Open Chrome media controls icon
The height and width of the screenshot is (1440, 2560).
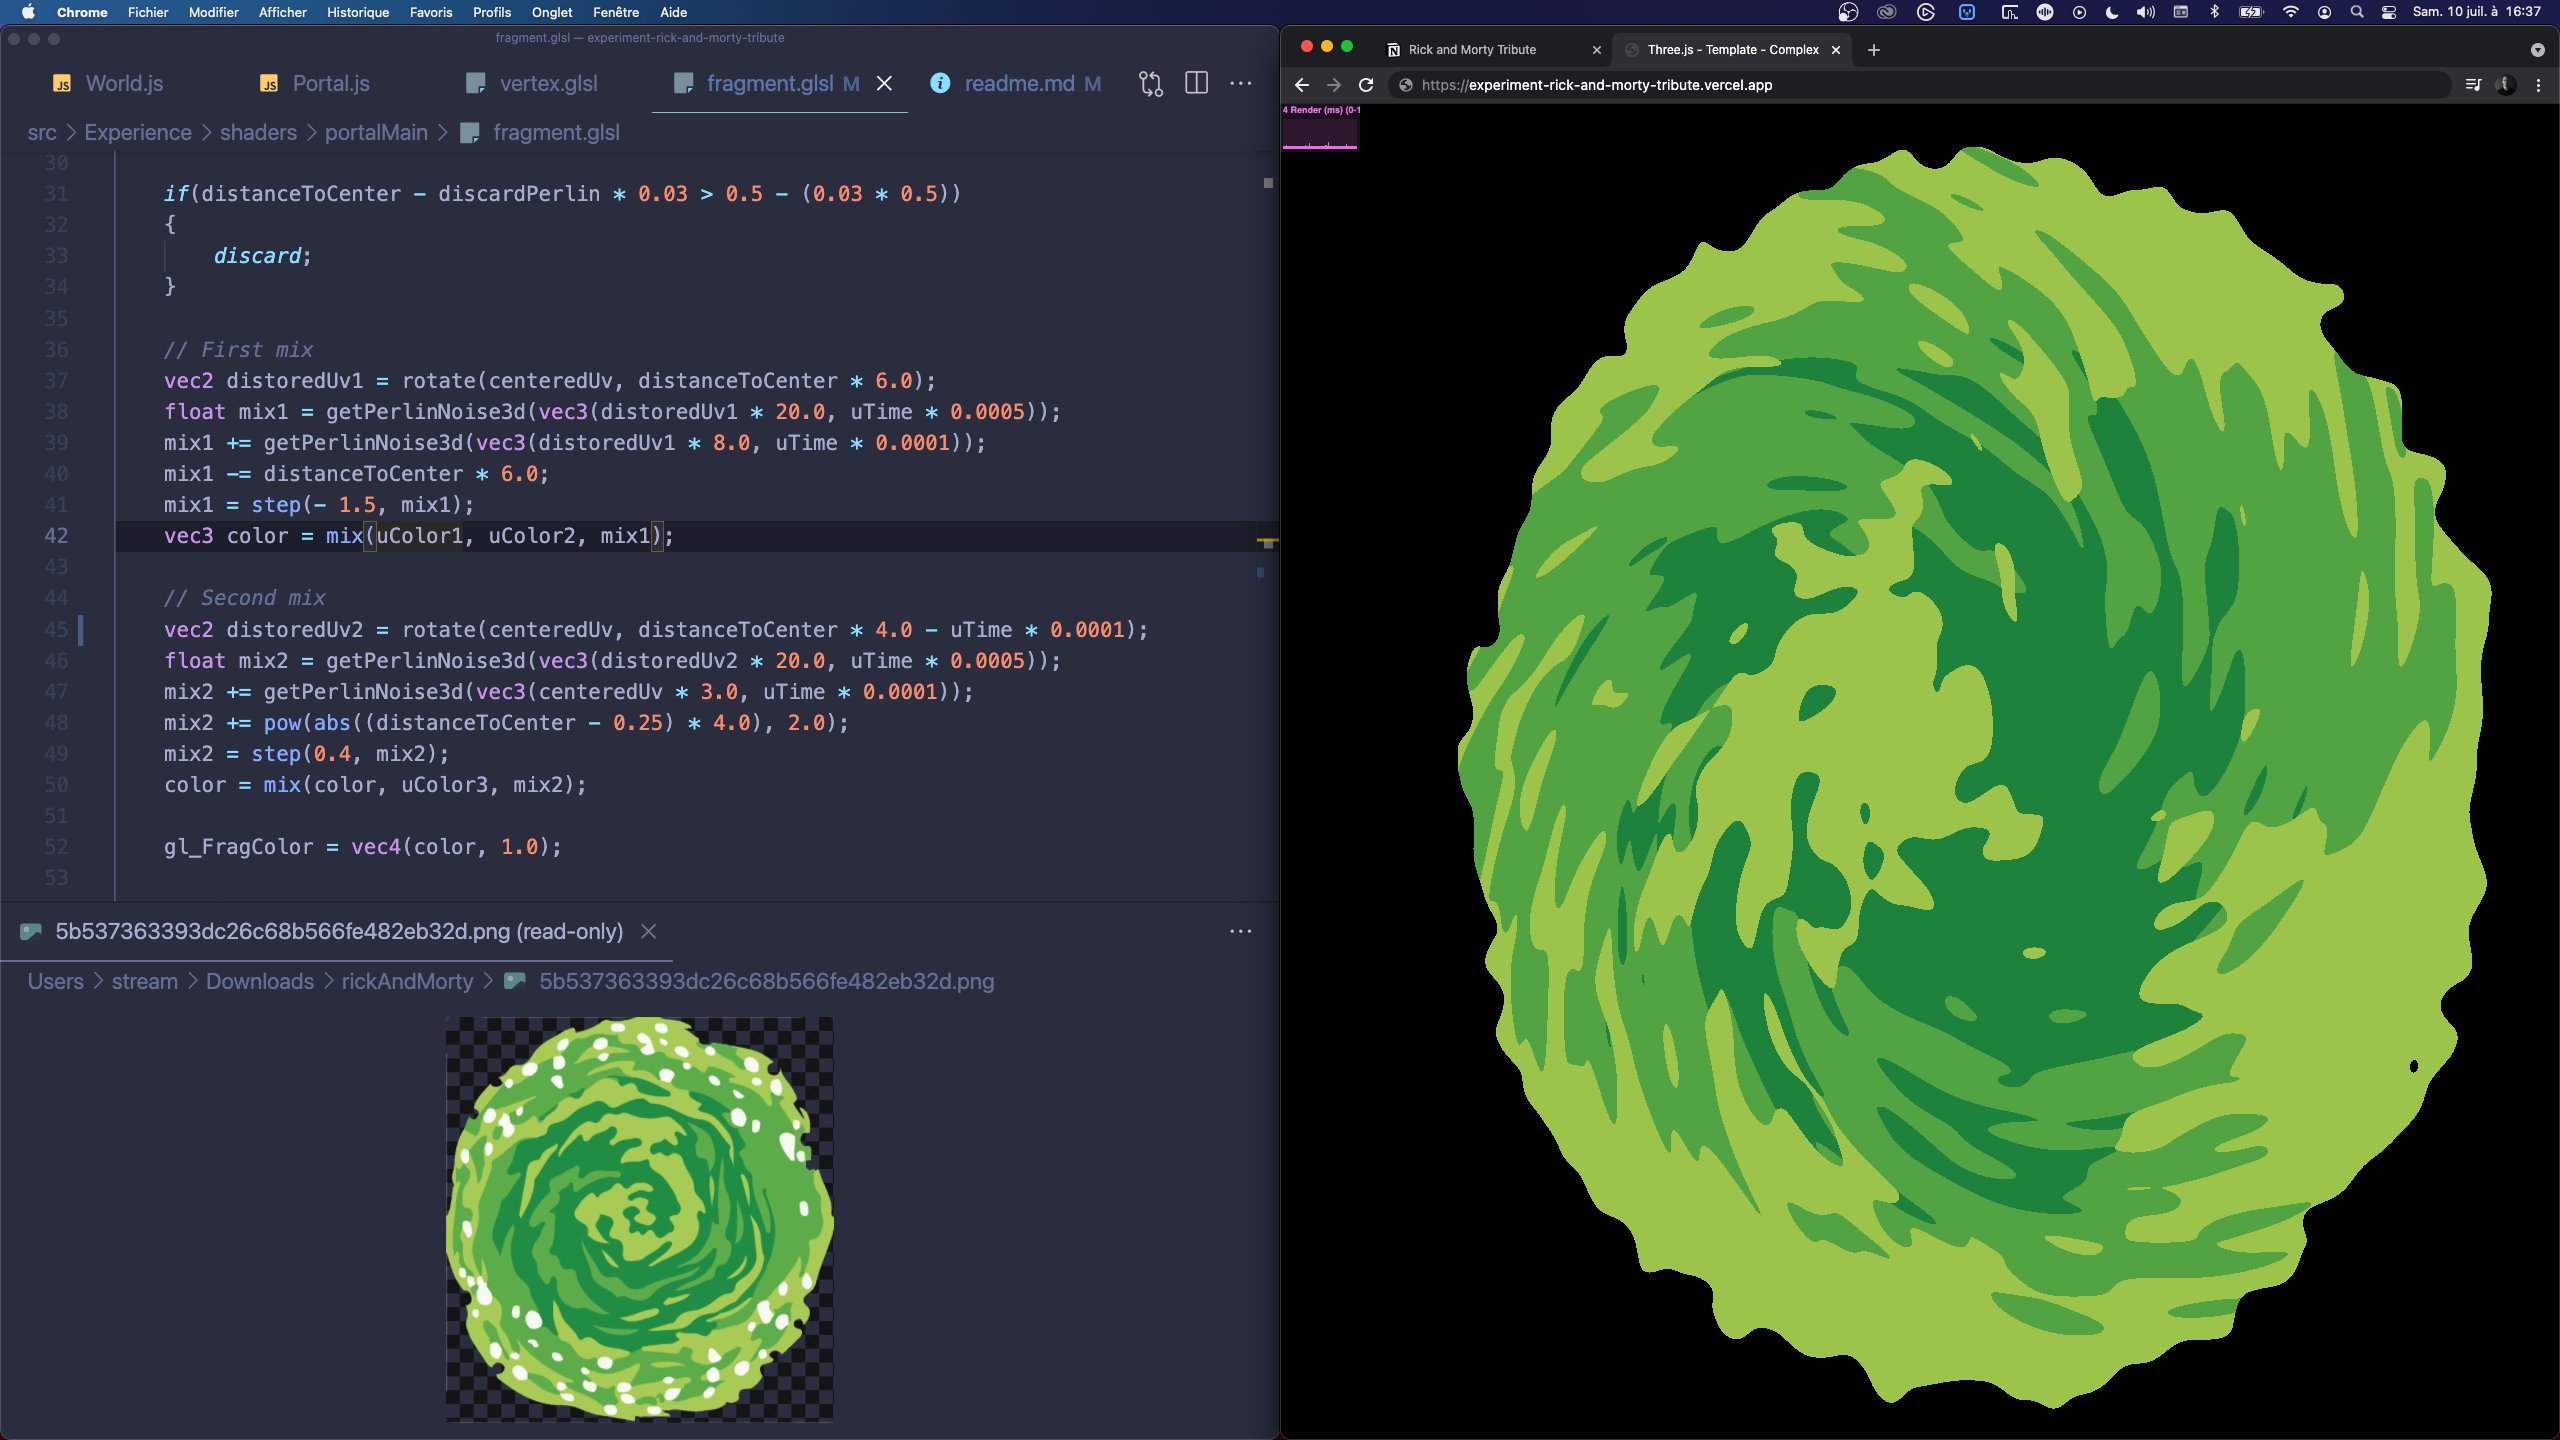pyautogui.click(x=2473, y=85)
